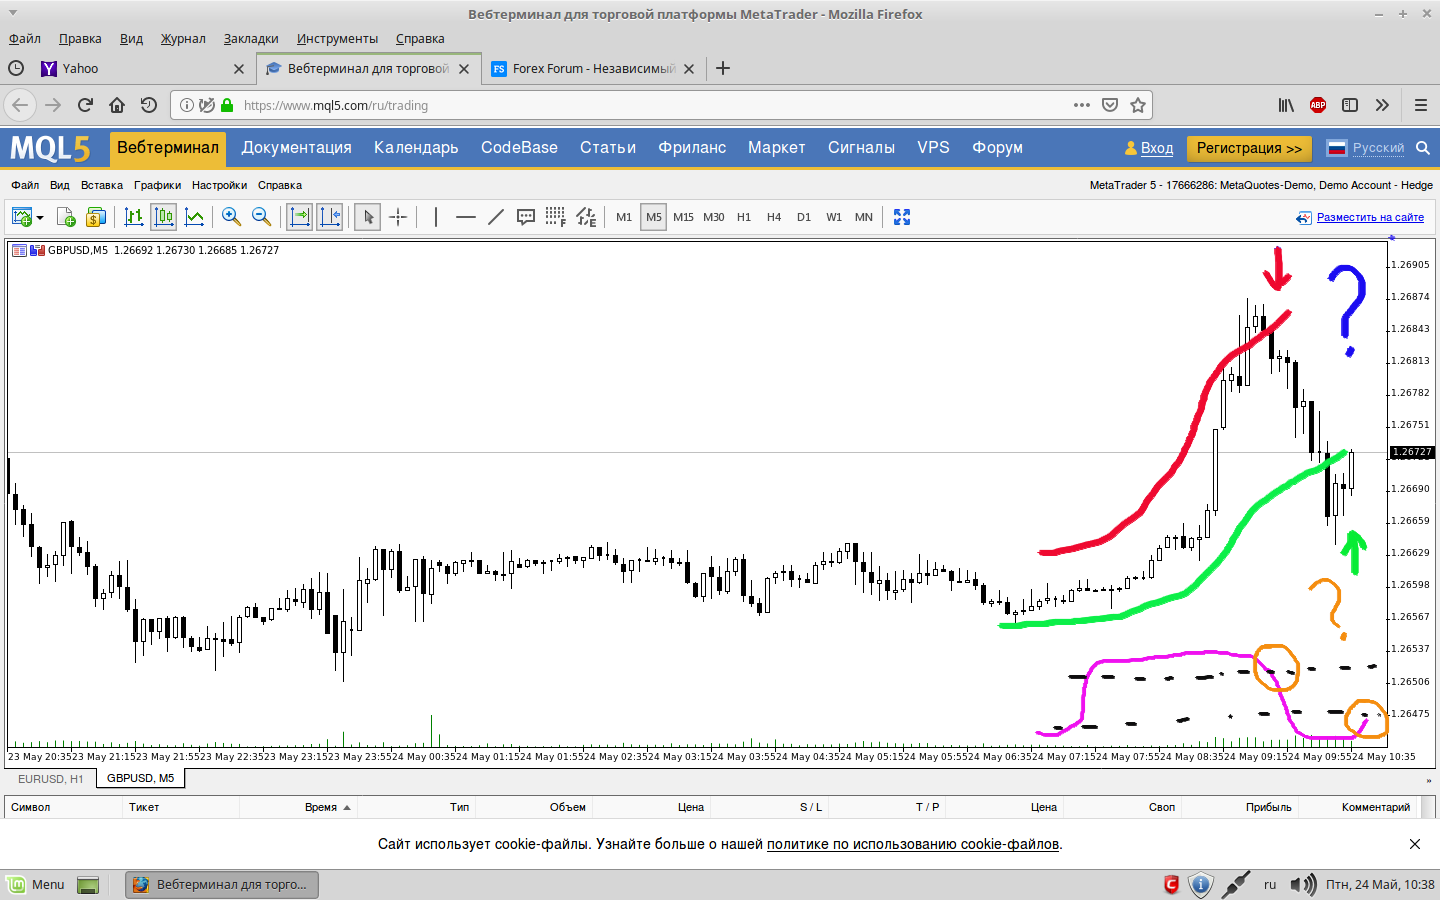Reload the current page
The image size is (1440, 900).
tap(85, 105)
